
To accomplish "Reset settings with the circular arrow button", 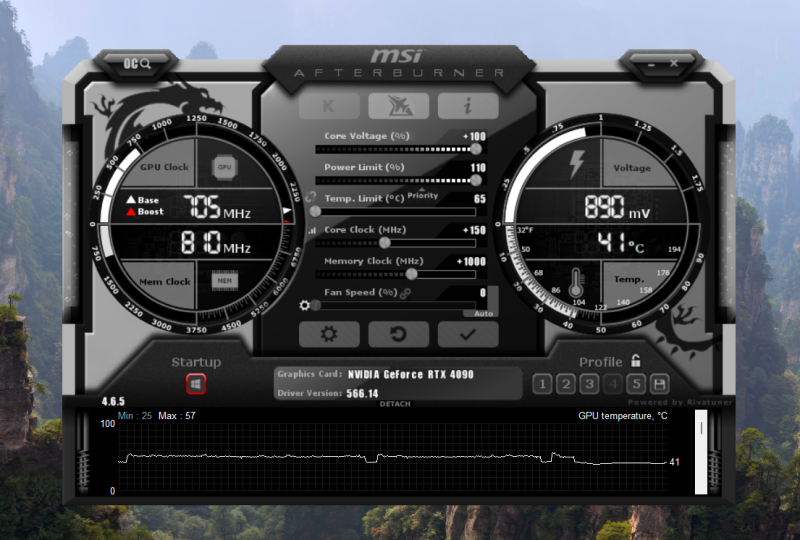I will pyautogui.click(x=398, y=334).
